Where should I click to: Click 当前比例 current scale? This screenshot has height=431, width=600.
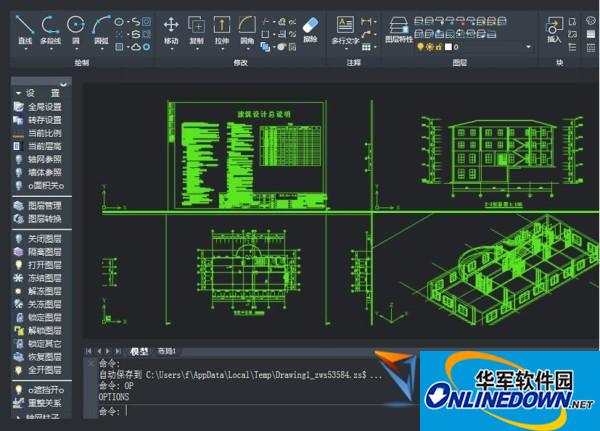click(x=38, y=133)
